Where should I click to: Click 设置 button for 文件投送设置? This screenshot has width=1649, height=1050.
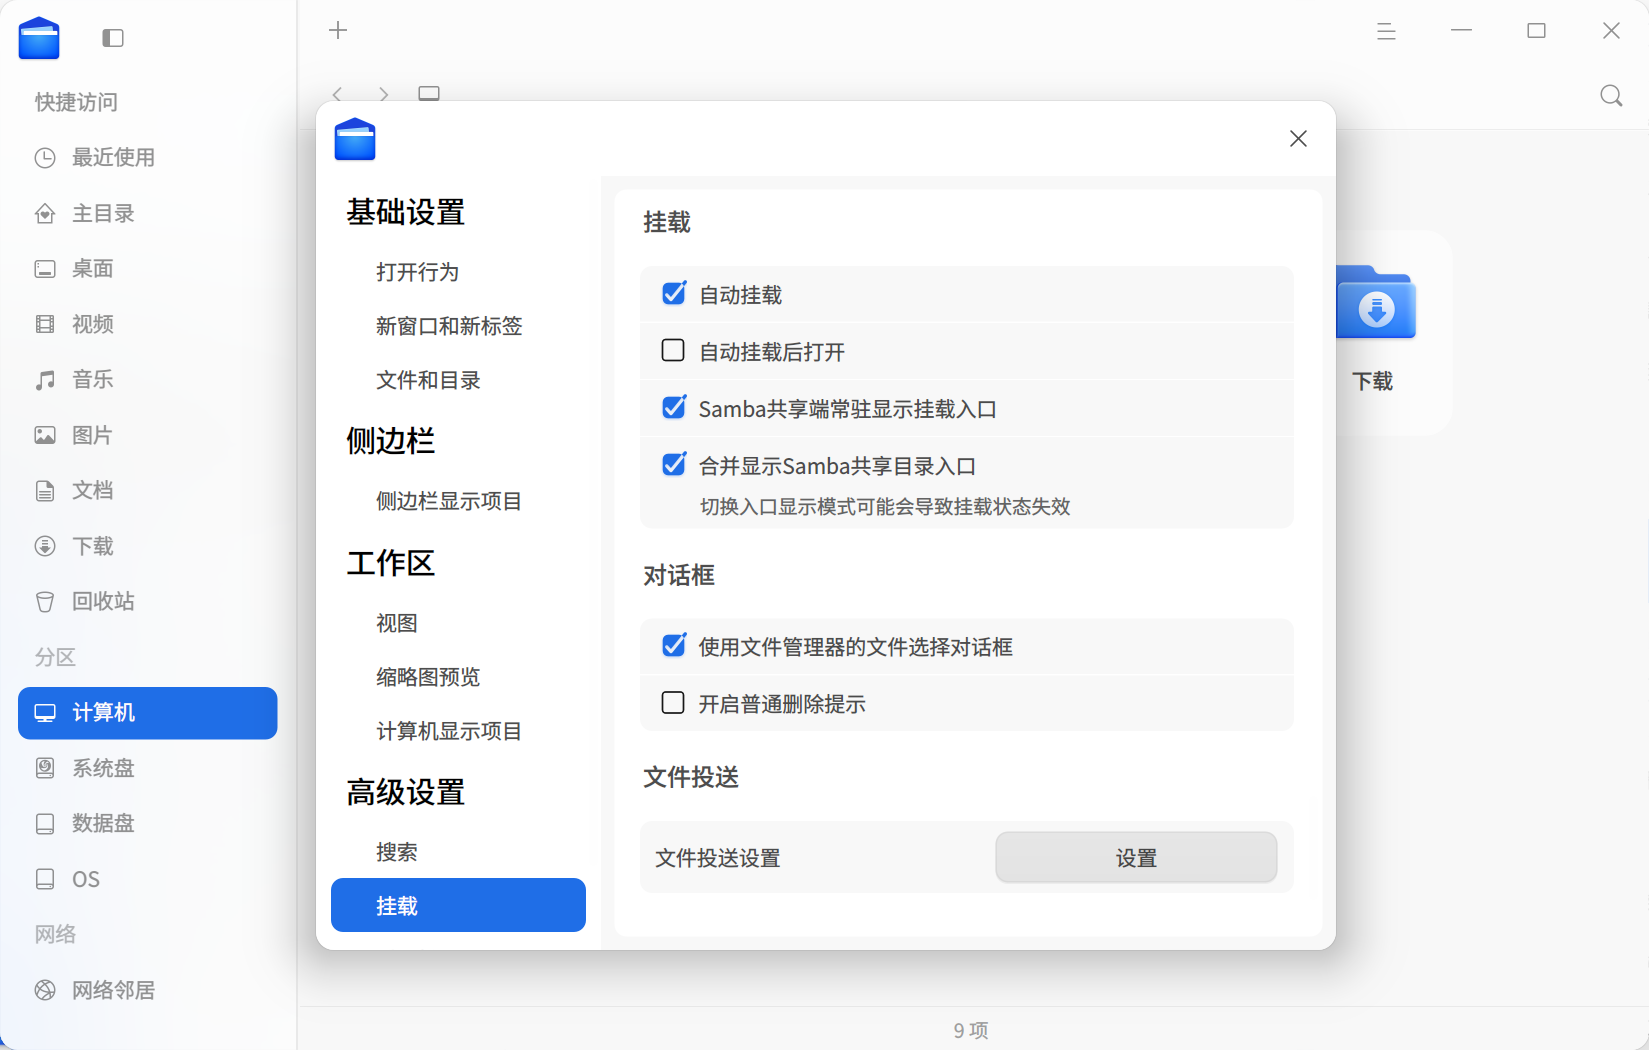1136,858
